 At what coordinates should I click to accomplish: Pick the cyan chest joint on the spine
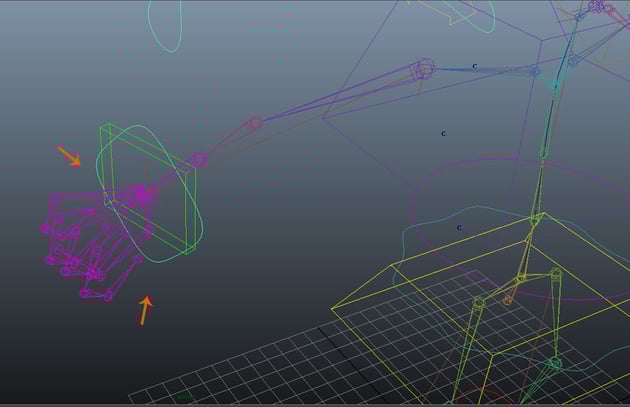556,85
